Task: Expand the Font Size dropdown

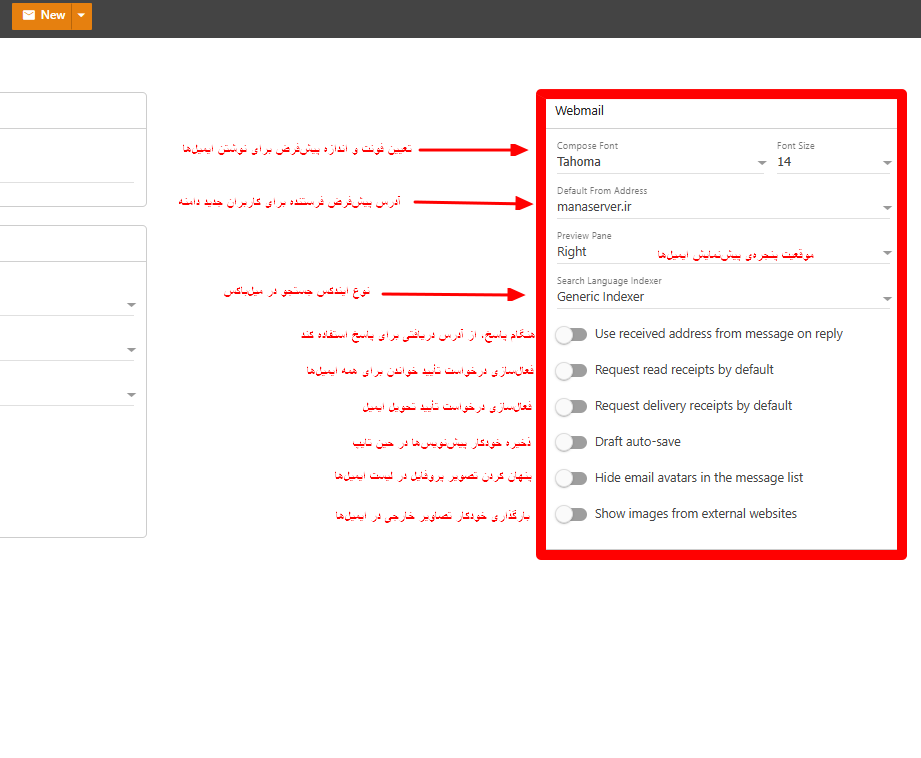Action: [x=886, y=163]
